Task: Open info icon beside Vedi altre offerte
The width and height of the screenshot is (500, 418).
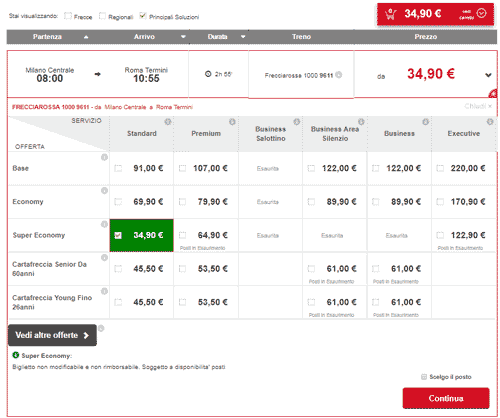Action: [x=101, y=328]
